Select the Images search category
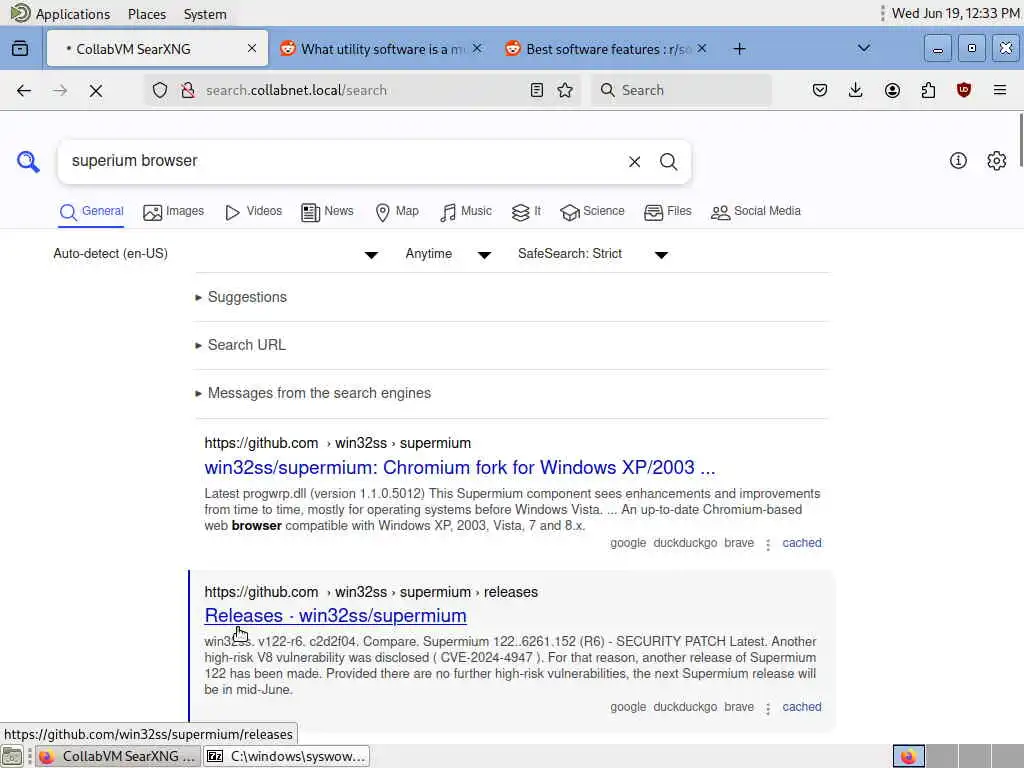Screen dimensions: 1024x768 click(x=174, y=212)
